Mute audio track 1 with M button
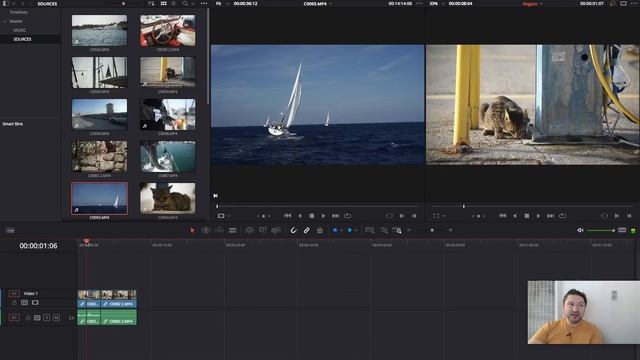Viewport: 640px width, 360px height. click(x=56, y=318)
